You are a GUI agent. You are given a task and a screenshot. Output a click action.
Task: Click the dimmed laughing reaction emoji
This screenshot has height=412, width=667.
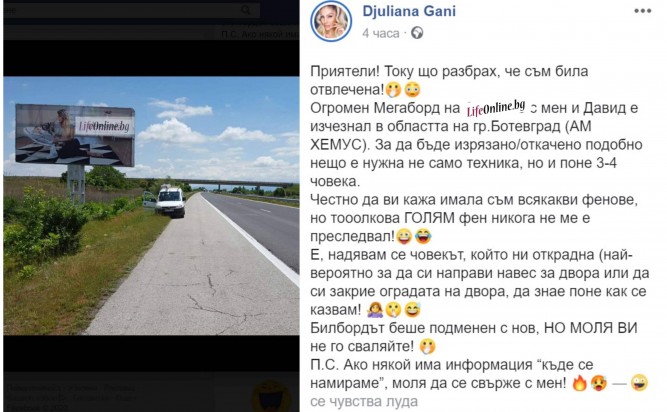271,396
